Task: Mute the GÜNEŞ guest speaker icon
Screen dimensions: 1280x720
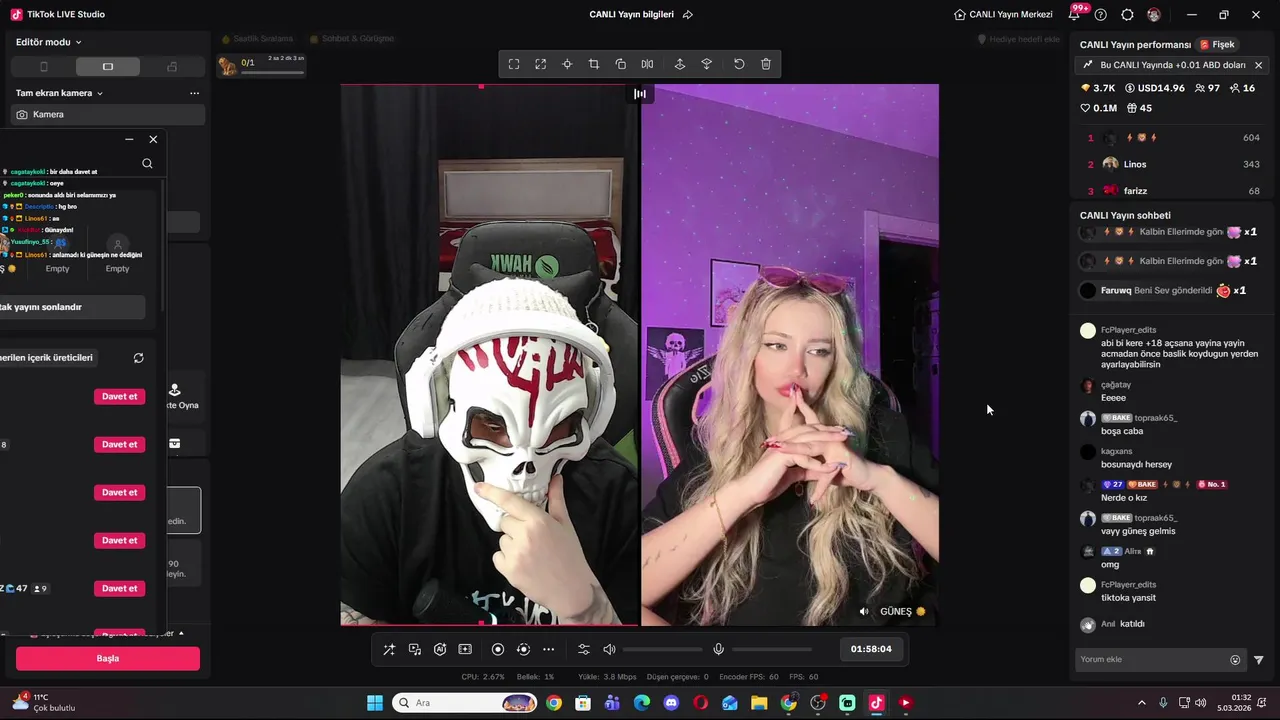Action: pyautogui.click(x=865, y=611)
